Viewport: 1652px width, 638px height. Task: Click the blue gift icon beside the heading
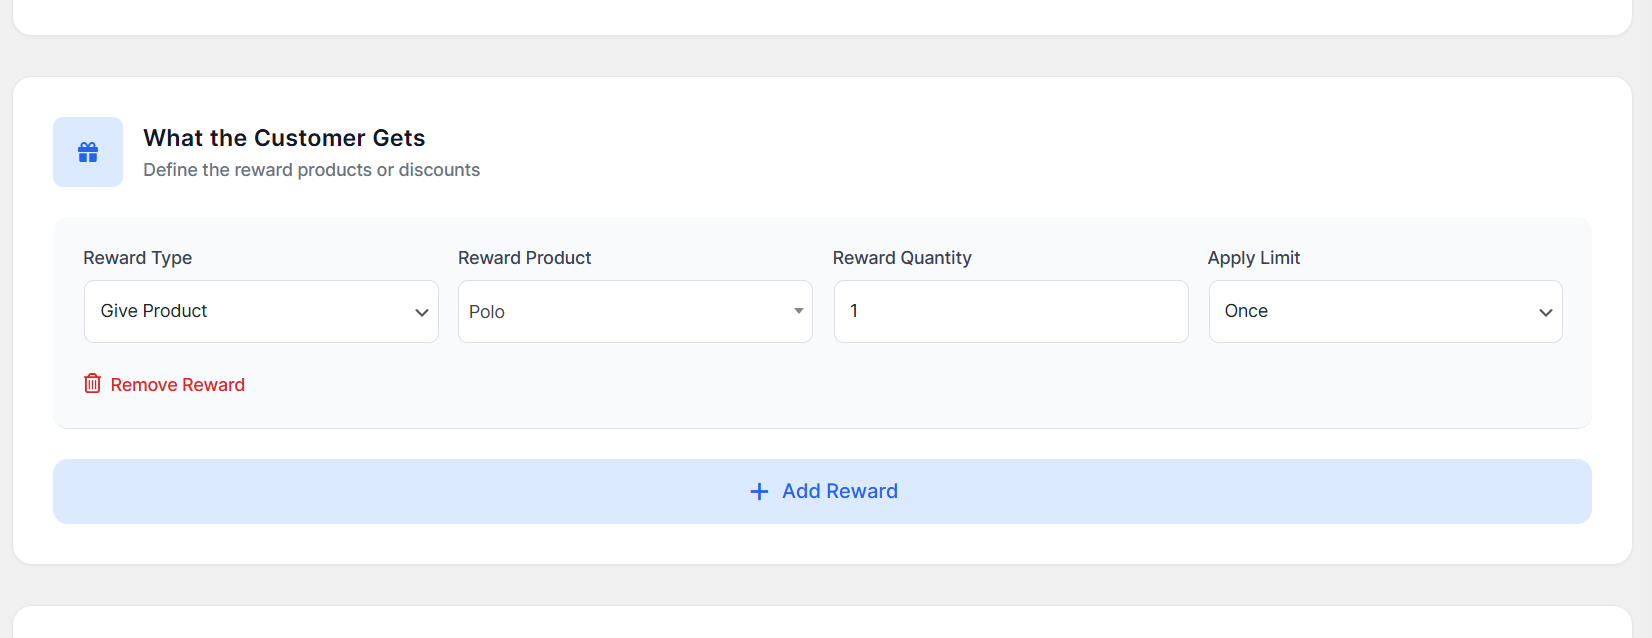pyautogui.click(x=88, y=152)
